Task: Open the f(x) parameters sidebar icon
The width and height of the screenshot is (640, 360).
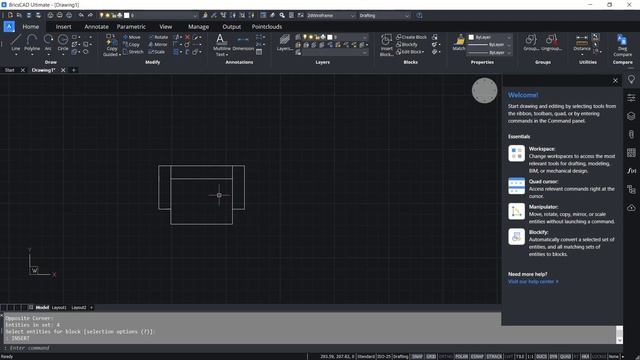Action: [631, 171]
